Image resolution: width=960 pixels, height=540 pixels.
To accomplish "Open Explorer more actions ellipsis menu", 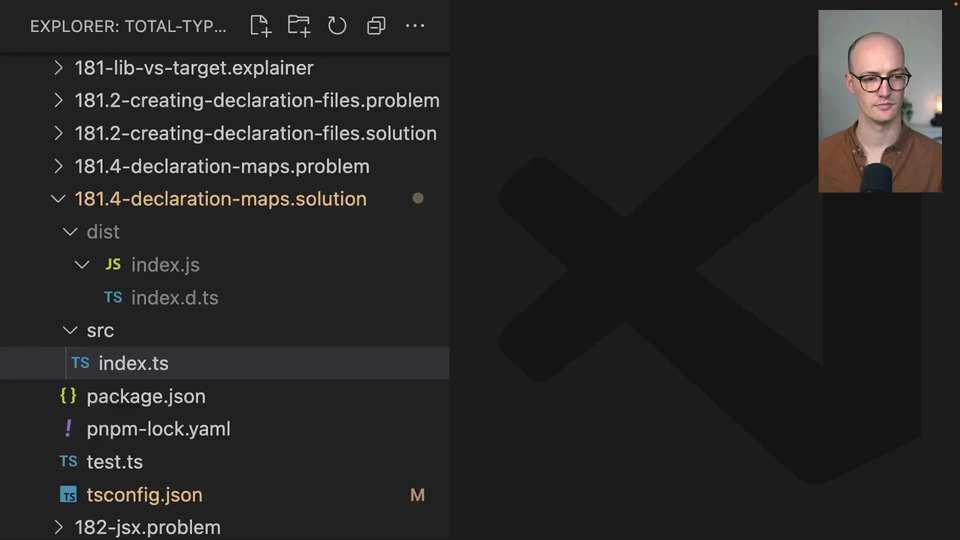I will tap(415, 26).
